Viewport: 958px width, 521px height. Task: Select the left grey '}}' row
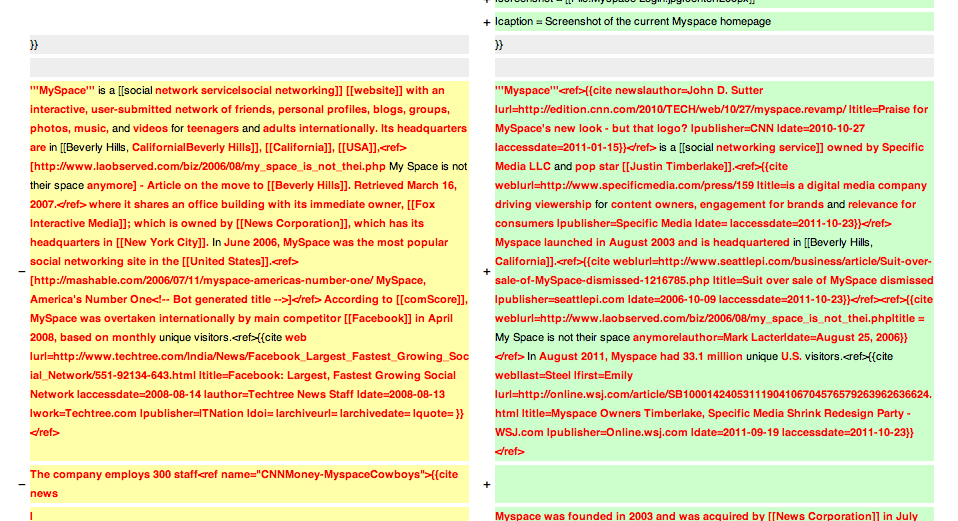point(249,45)
